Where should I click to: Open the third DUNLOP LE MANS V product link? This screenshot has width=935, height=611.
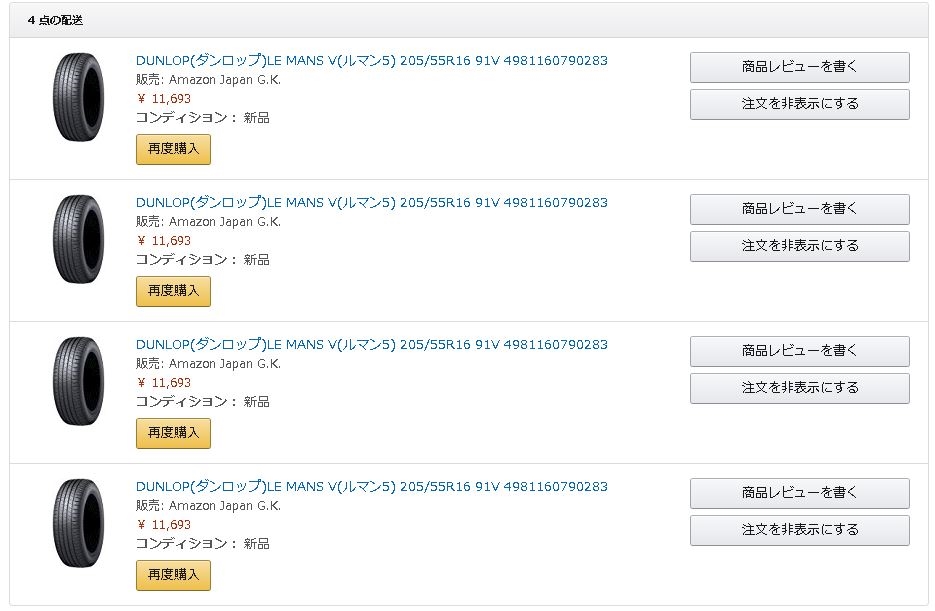[x=371, y=345]
